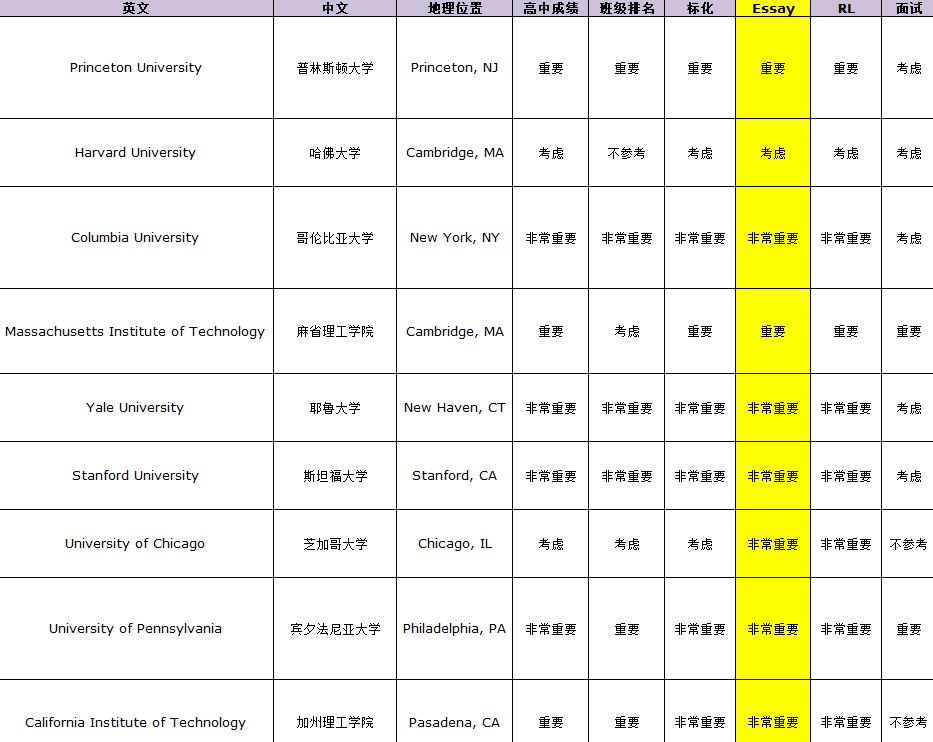Select Yale's 非常重要 high school grades cell
Viewport: 933px width, 742px height.
[x=550, y=408]
